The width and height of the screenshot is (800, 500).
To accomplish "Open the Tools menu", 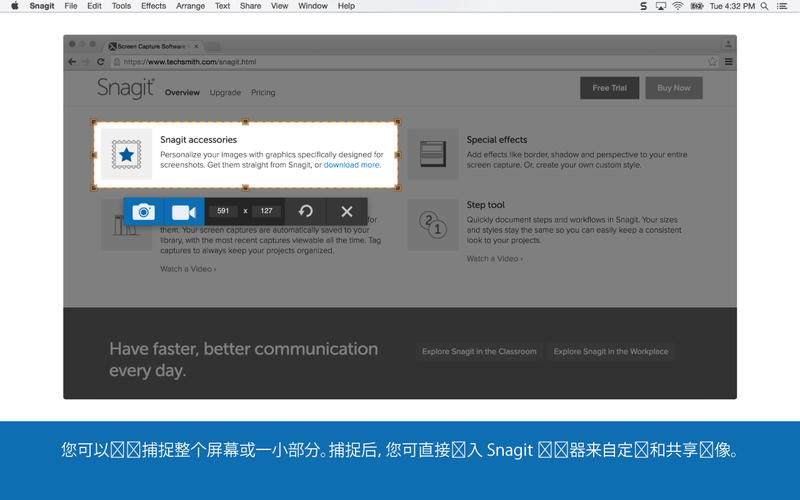I will [121, 6].
